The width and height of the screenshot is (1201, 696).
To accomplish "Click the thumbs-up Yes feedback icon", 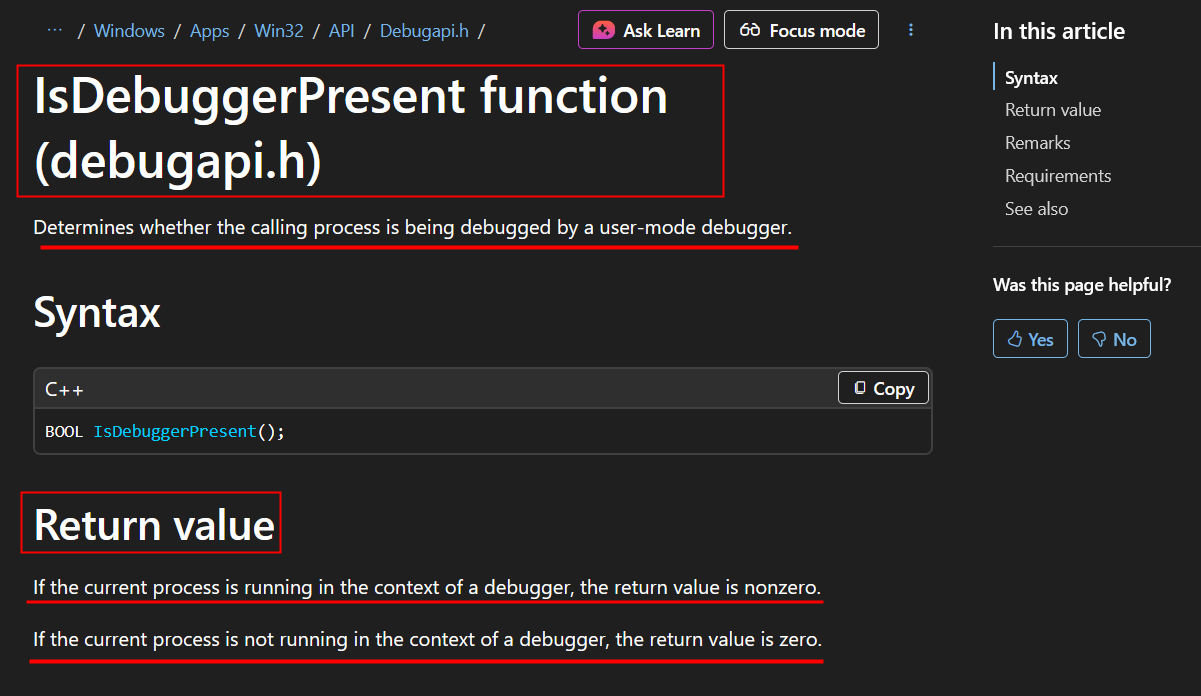I will 1015,340.
